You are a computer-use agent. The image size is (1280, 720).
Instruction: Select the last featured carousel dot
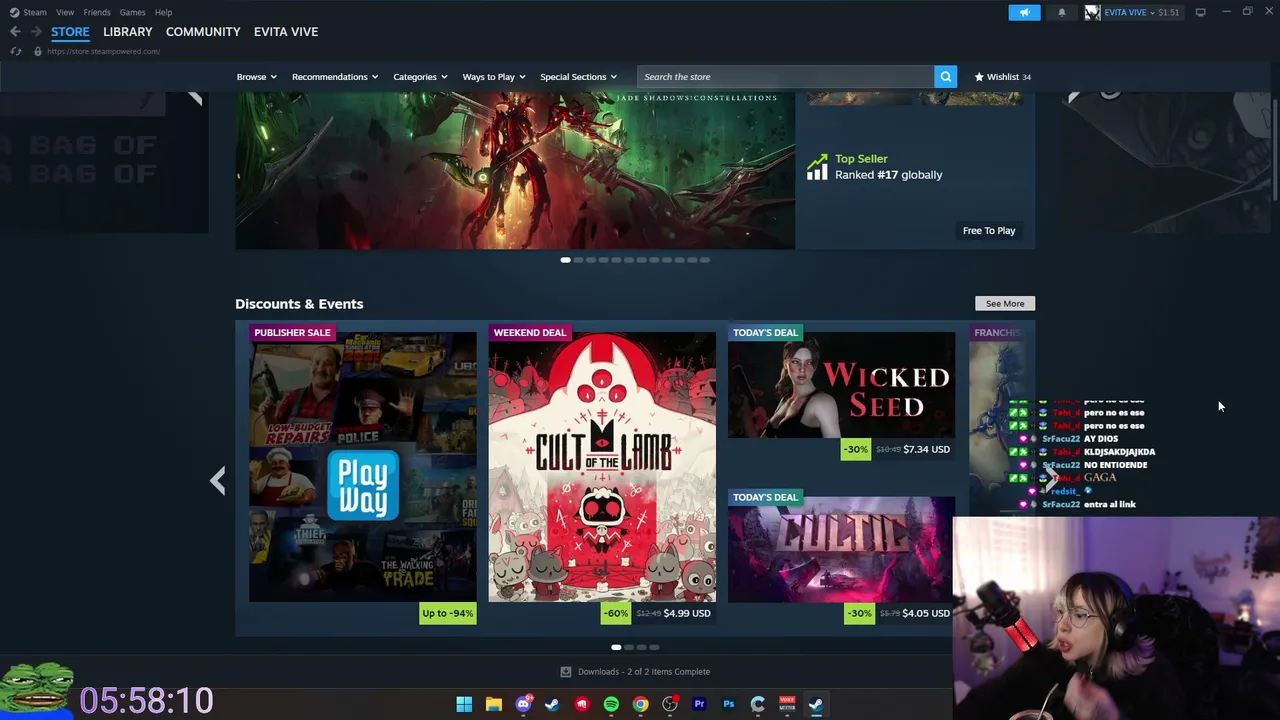[705, 260]
